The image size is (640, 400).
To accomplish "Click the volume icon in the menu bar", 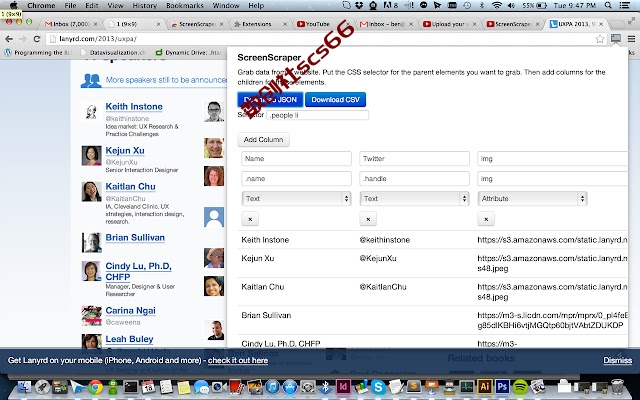I will point(511,5).
